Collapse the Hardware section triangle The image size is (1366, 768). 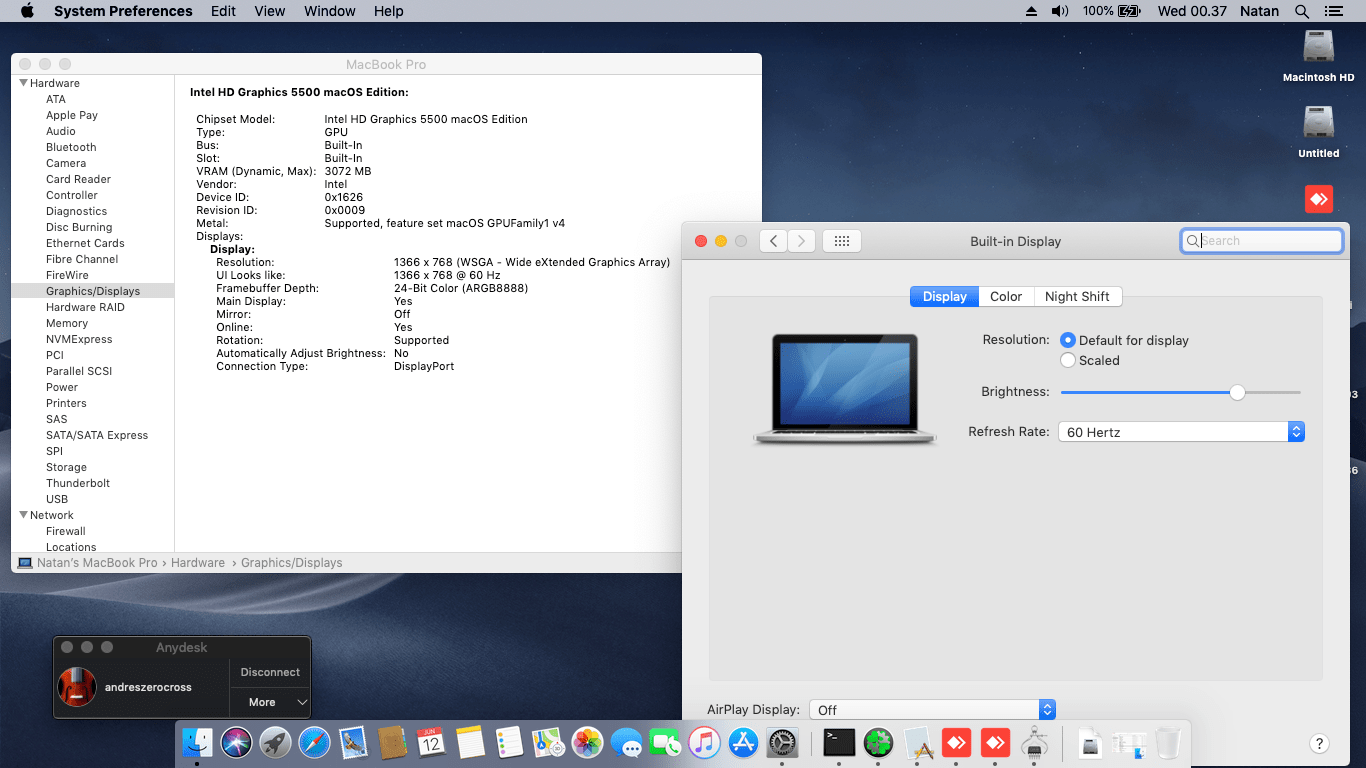point(23,83)
